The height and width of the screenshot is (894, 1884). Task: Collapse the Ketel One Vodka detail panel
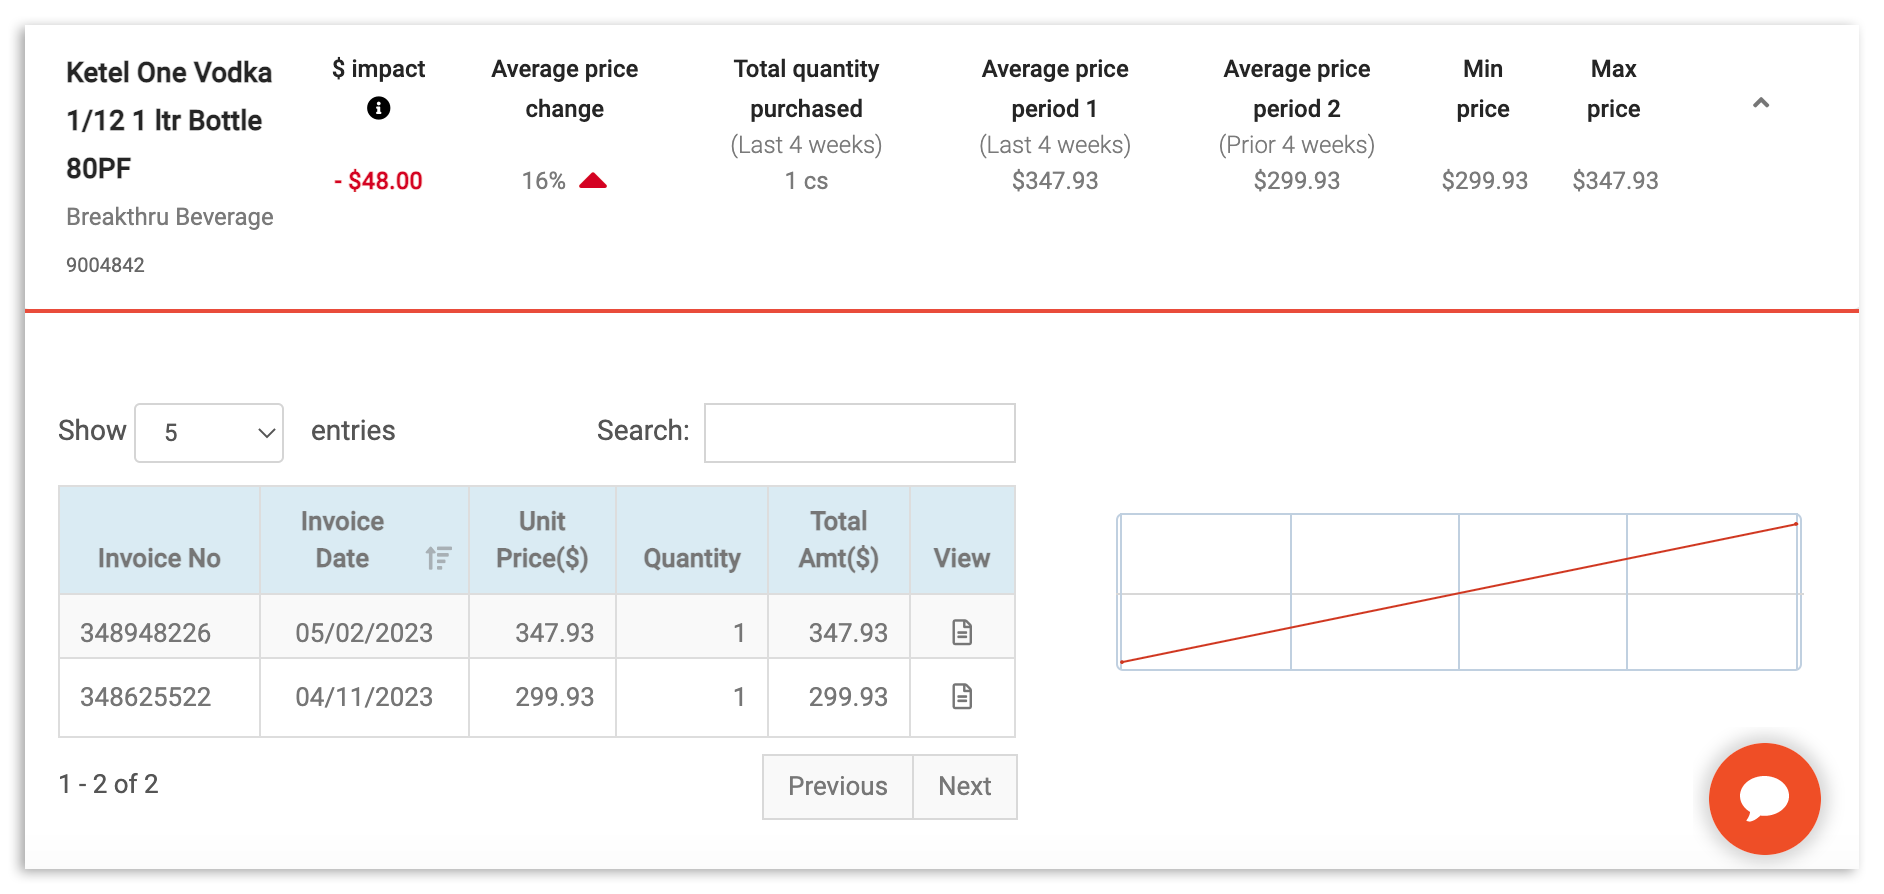coord(1762,102)
